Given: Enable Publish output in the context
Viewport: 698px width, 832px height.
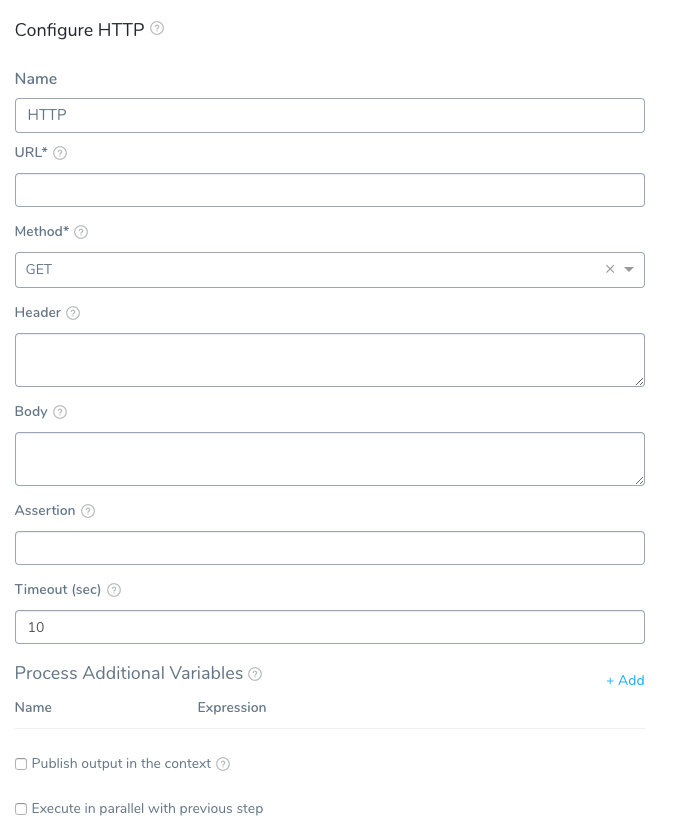Looking at the screenshot, I should [x=21, y=765].
